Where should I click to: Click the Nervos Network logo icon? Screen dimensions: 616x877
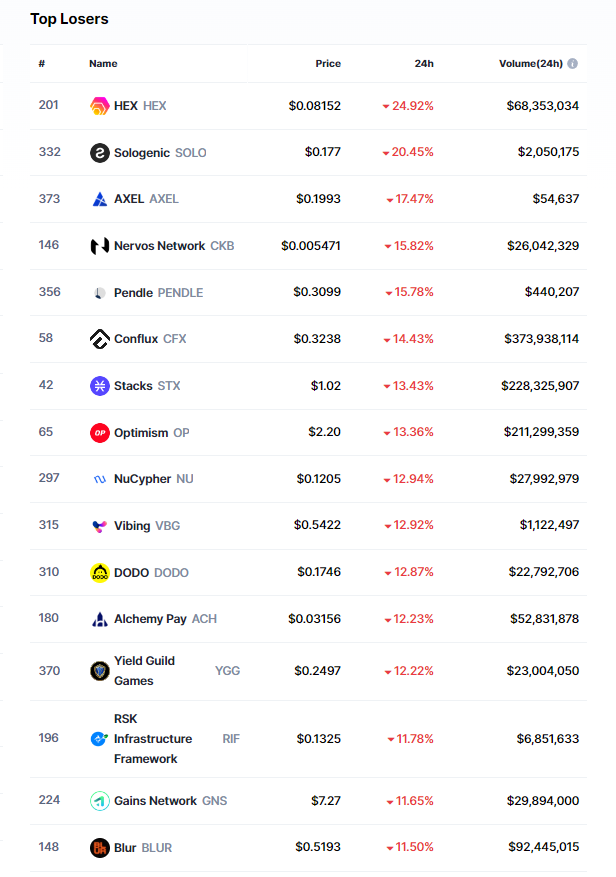point(99,246)
